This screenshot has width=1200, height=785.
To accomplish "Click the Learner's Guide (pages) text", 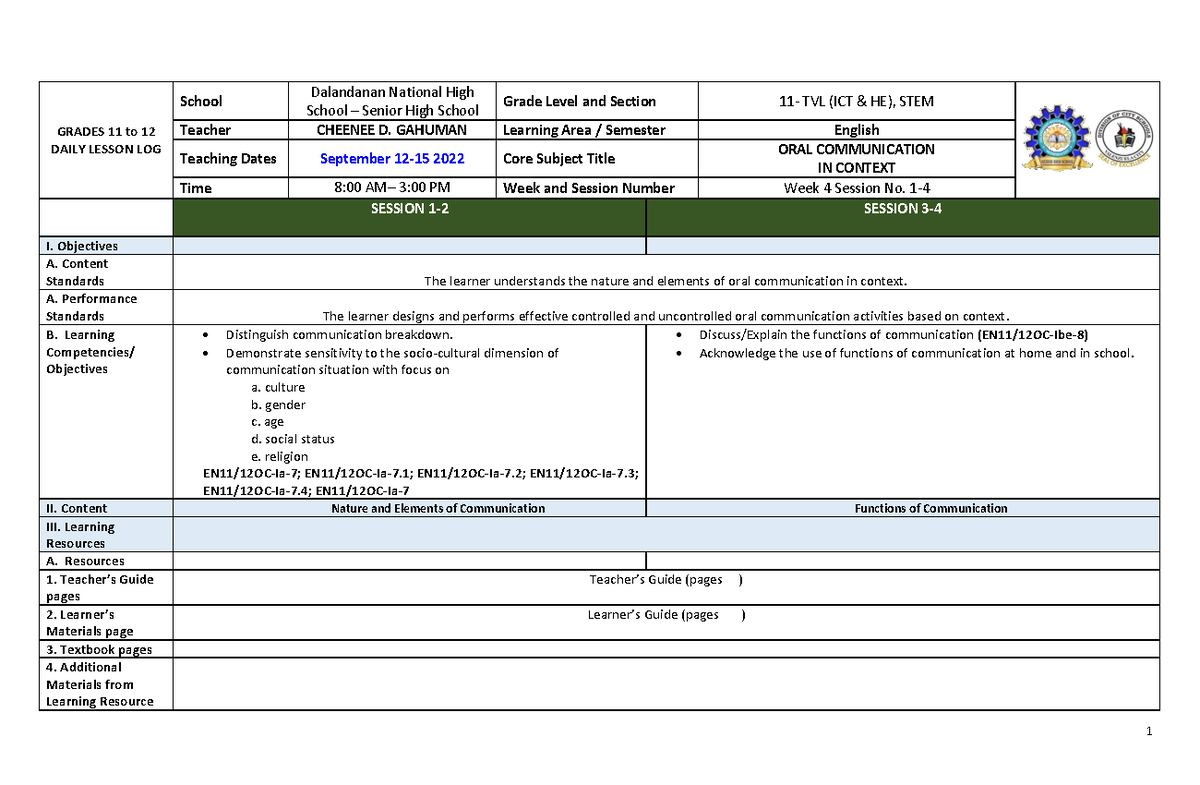I will click(x=665, y=615).
